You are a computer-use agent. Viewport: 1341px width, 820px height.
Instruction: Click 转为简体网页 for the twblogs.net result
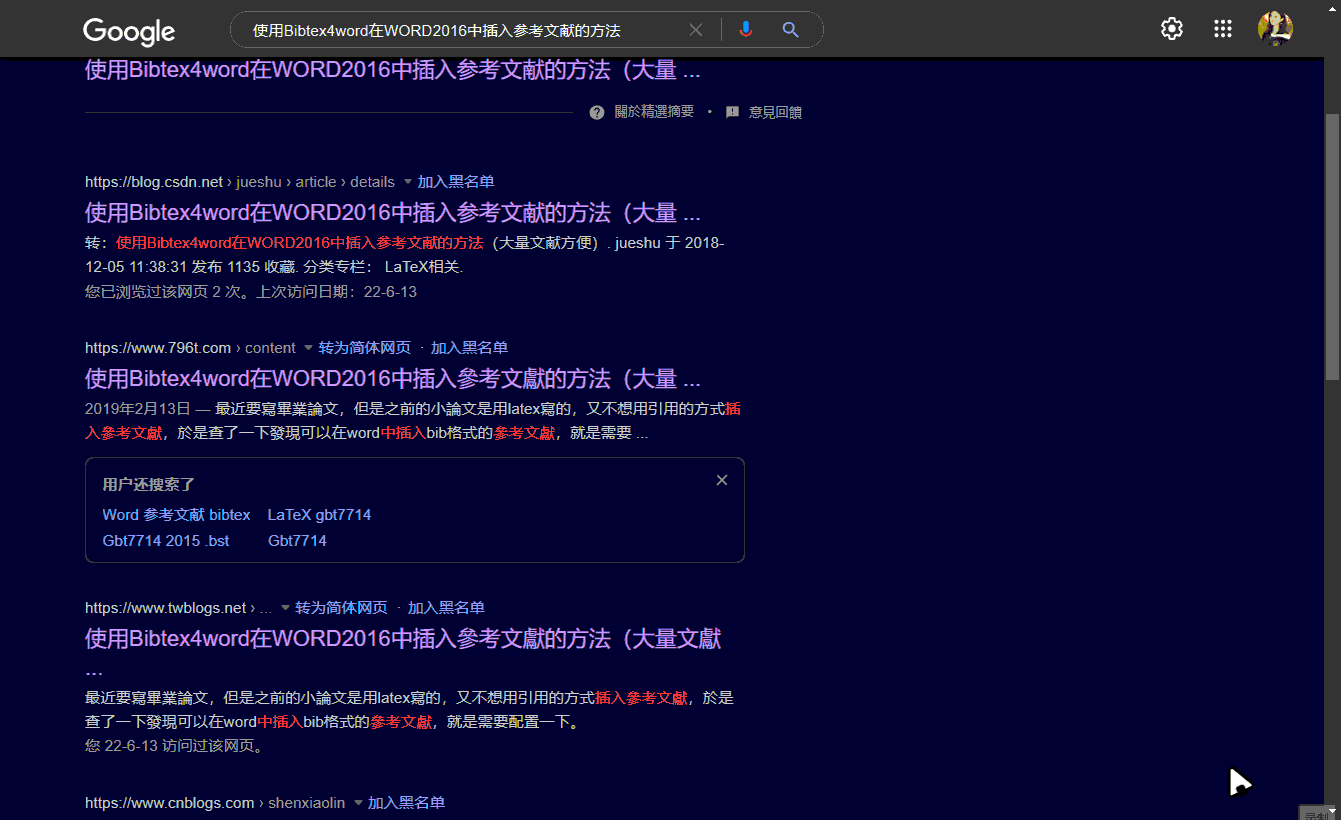(x=341, y=608)
